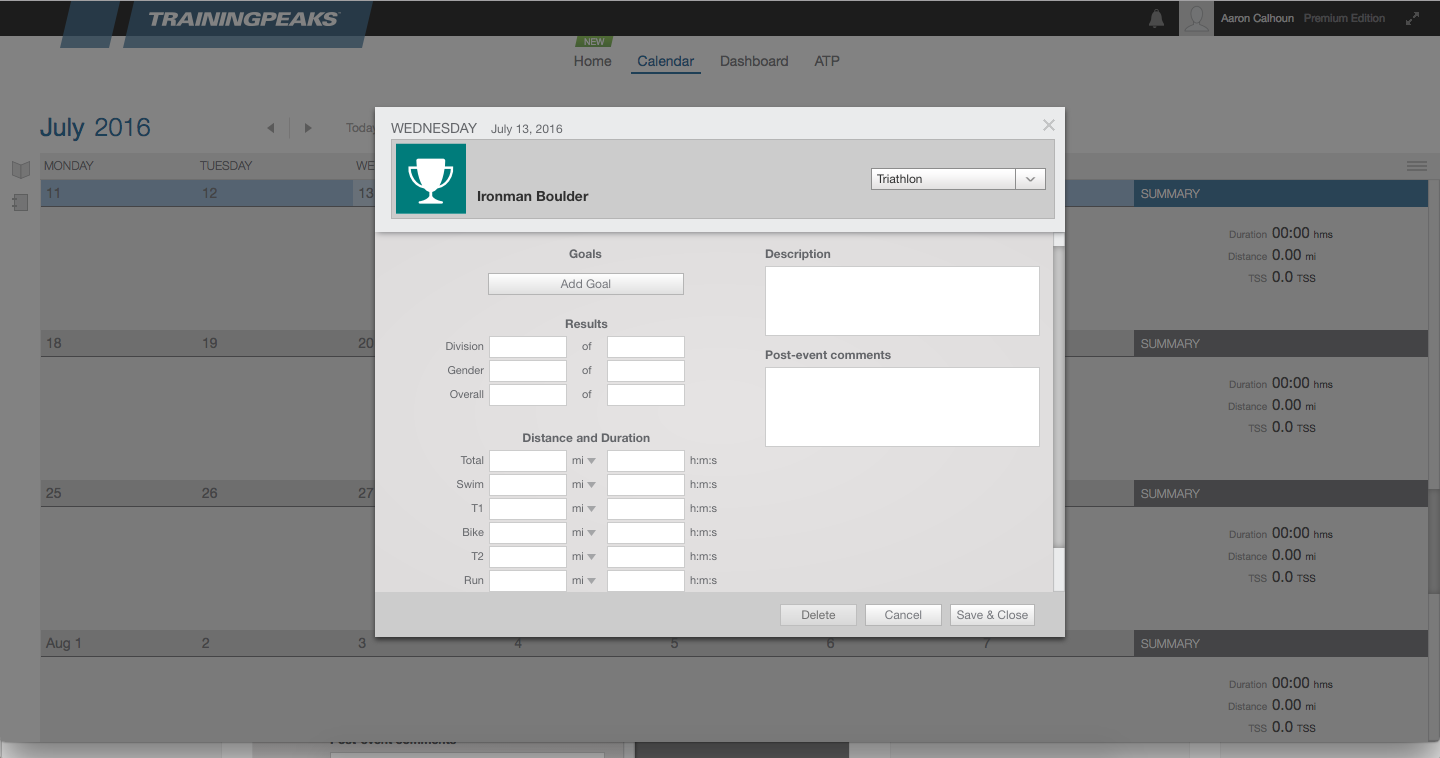The height and width of the screenshot is (758, 1440).
Task: Click the T1 duration h:m:s field
Action: click(646, 509)
